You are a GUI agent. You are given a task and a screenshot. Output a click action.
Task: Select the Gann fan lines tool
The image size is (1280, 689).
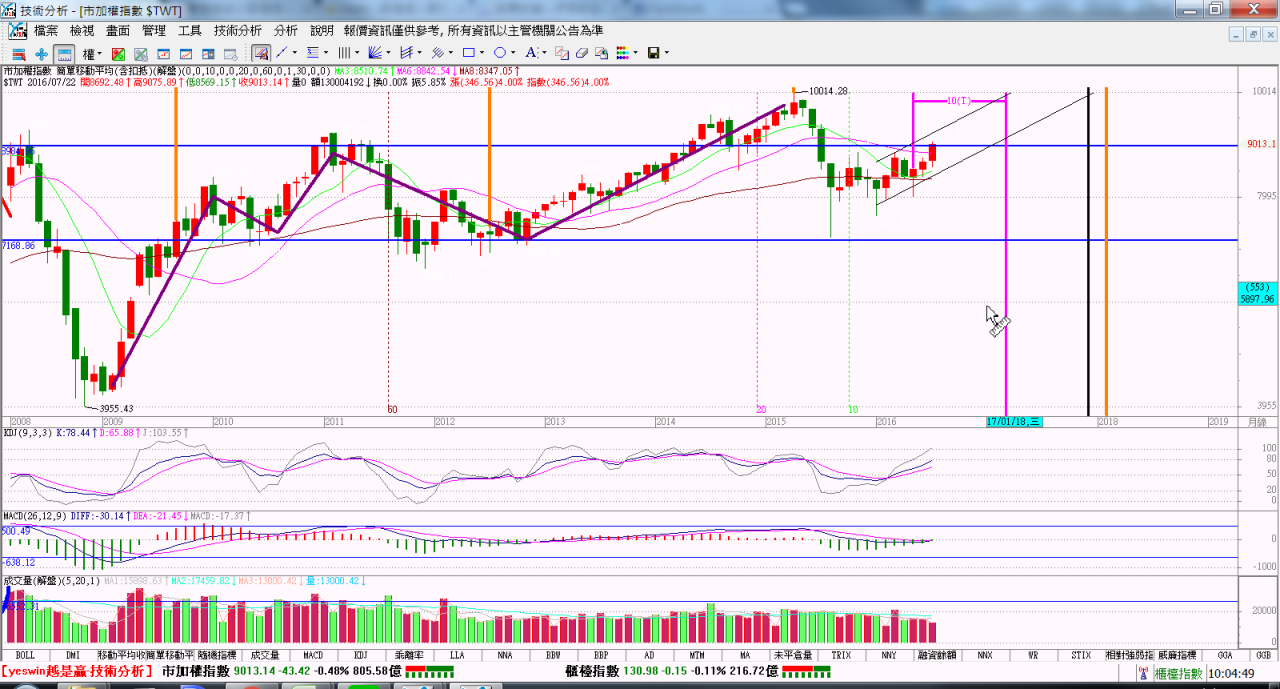point(375,53)
